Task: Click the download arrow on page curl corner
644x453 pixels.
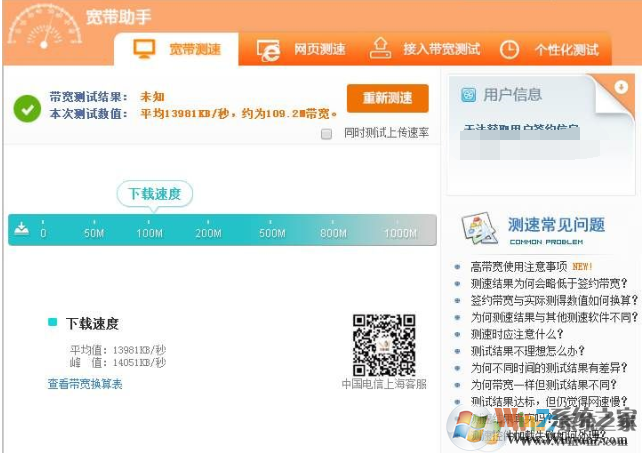Action: (621, 87)
